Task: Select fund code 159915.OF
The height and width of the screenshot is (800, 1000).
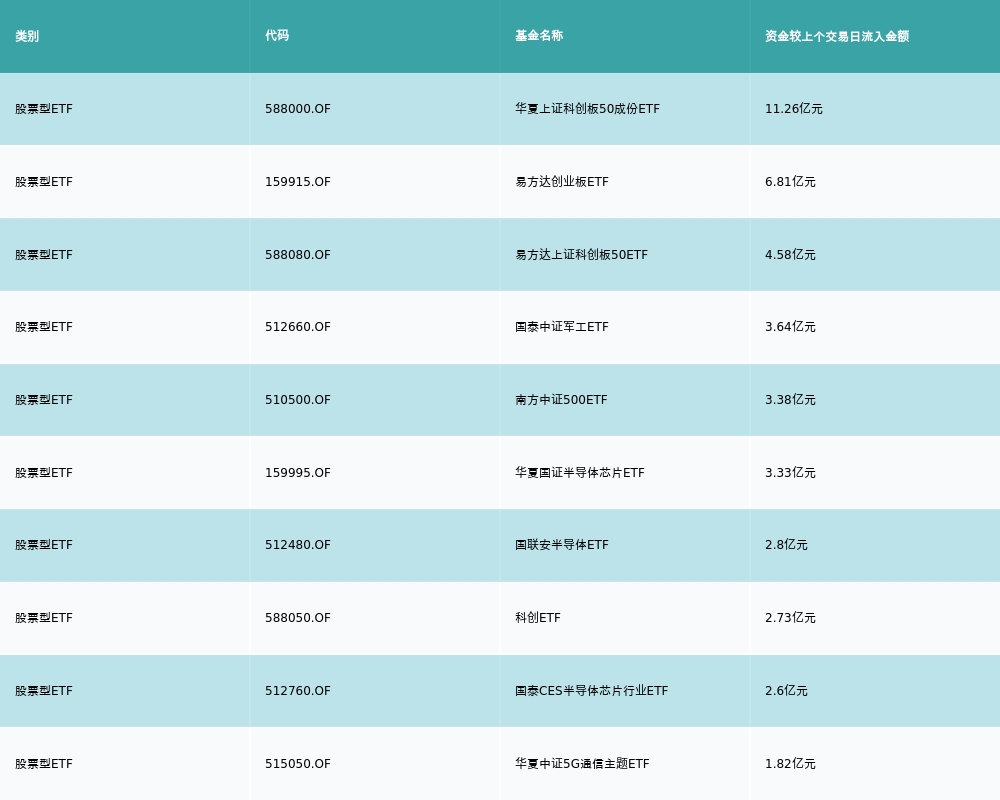Action: [298, 182]
